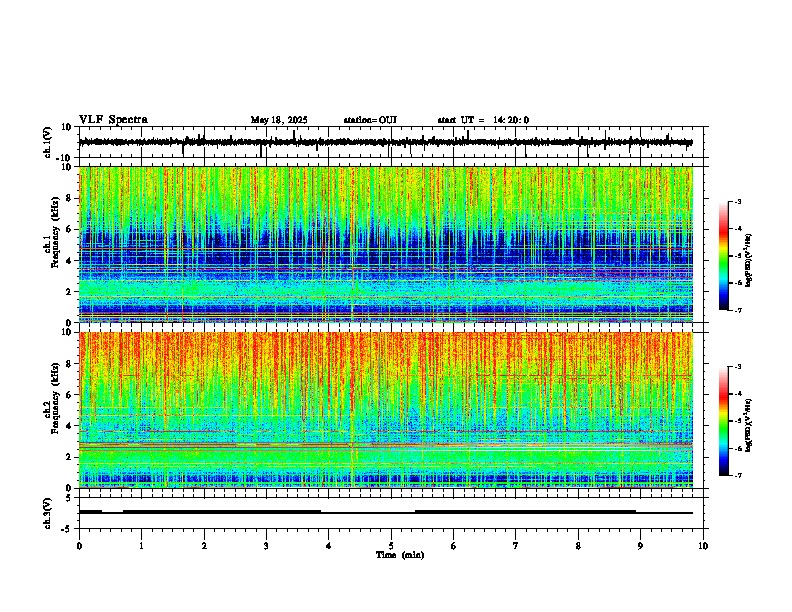The image size is (792, 612).
Task: Click the "VLF Spectra" title
Action: (113, 120)
